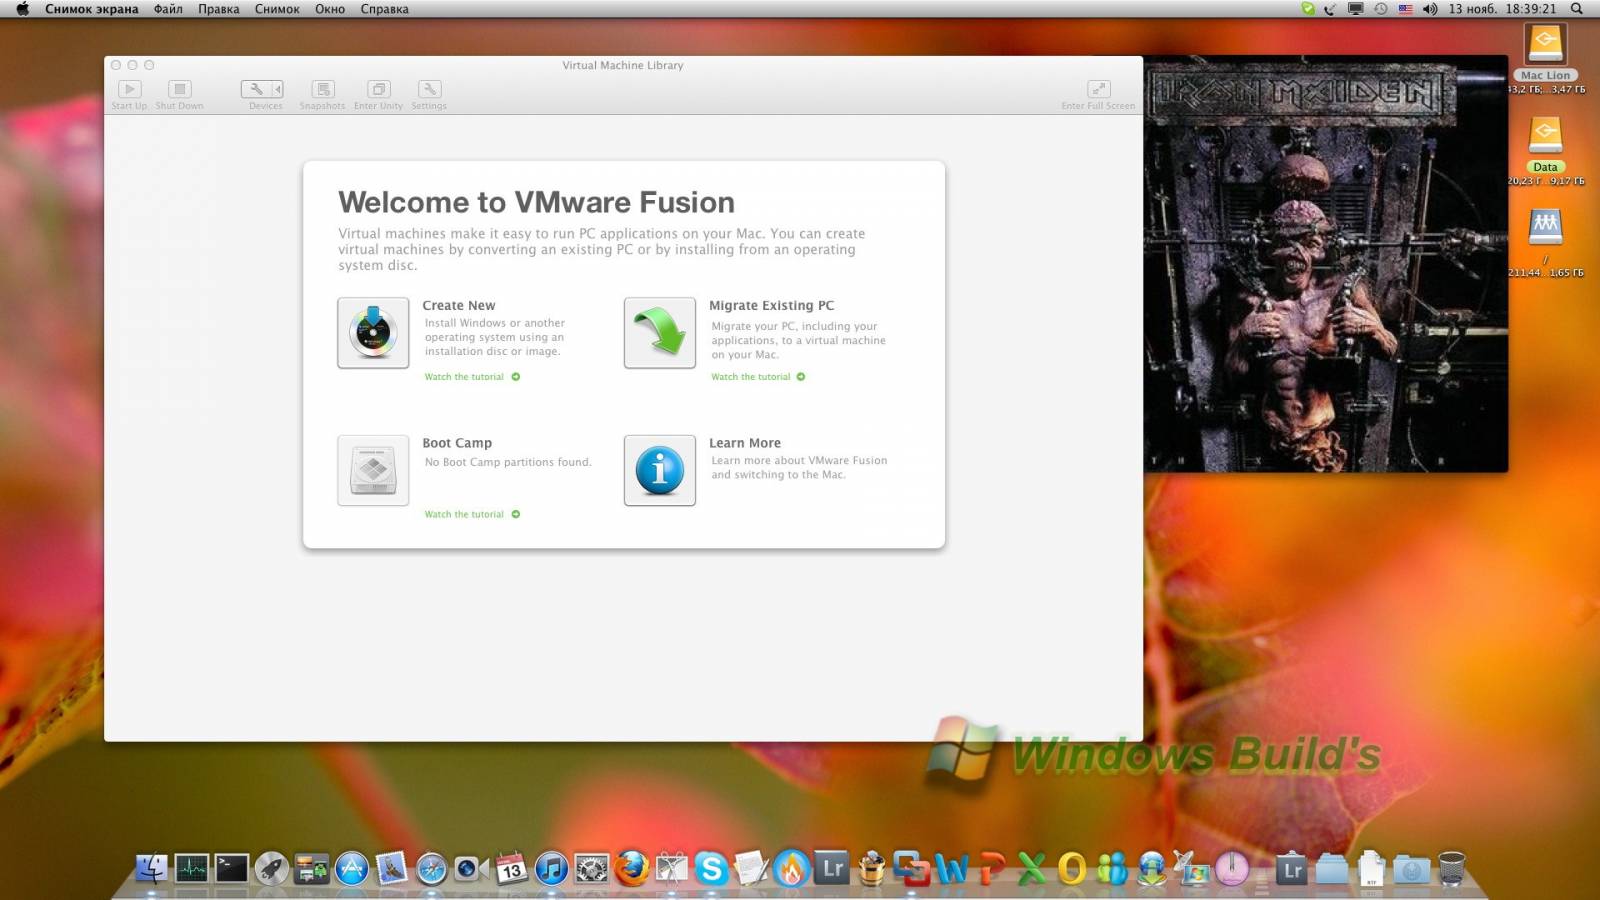Image resolution: width=1600 pixels, height=900 pixels.
Task: Open the Apple menu
Action: 22,9
